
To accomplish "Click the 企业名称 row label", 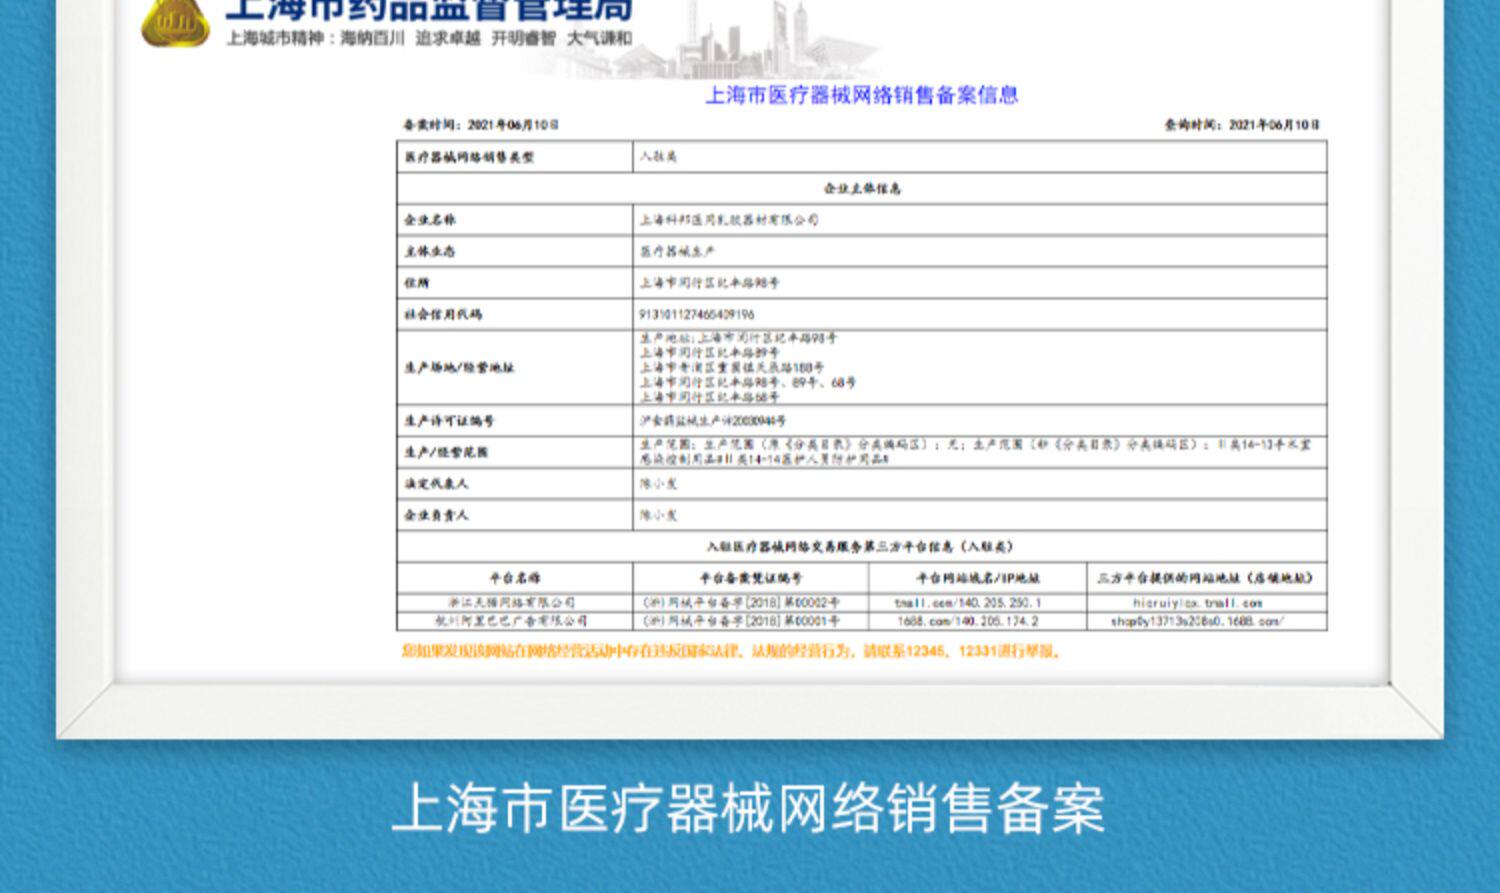I will (430, 220).
